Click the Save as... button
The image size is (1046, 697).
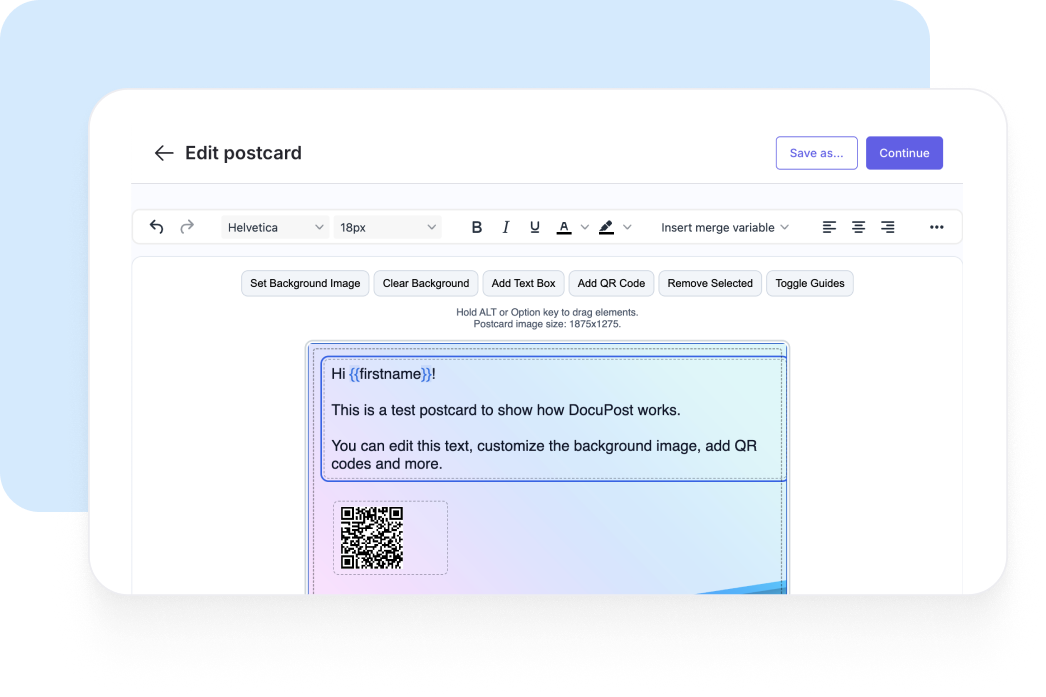tap(816, 153)
